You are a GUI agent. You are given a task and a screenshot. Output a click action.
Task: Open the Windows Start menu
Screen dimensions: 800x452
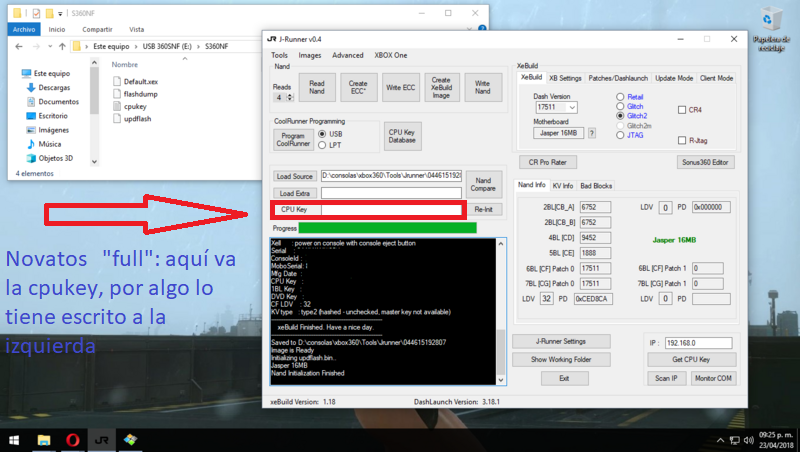point(14,440)
